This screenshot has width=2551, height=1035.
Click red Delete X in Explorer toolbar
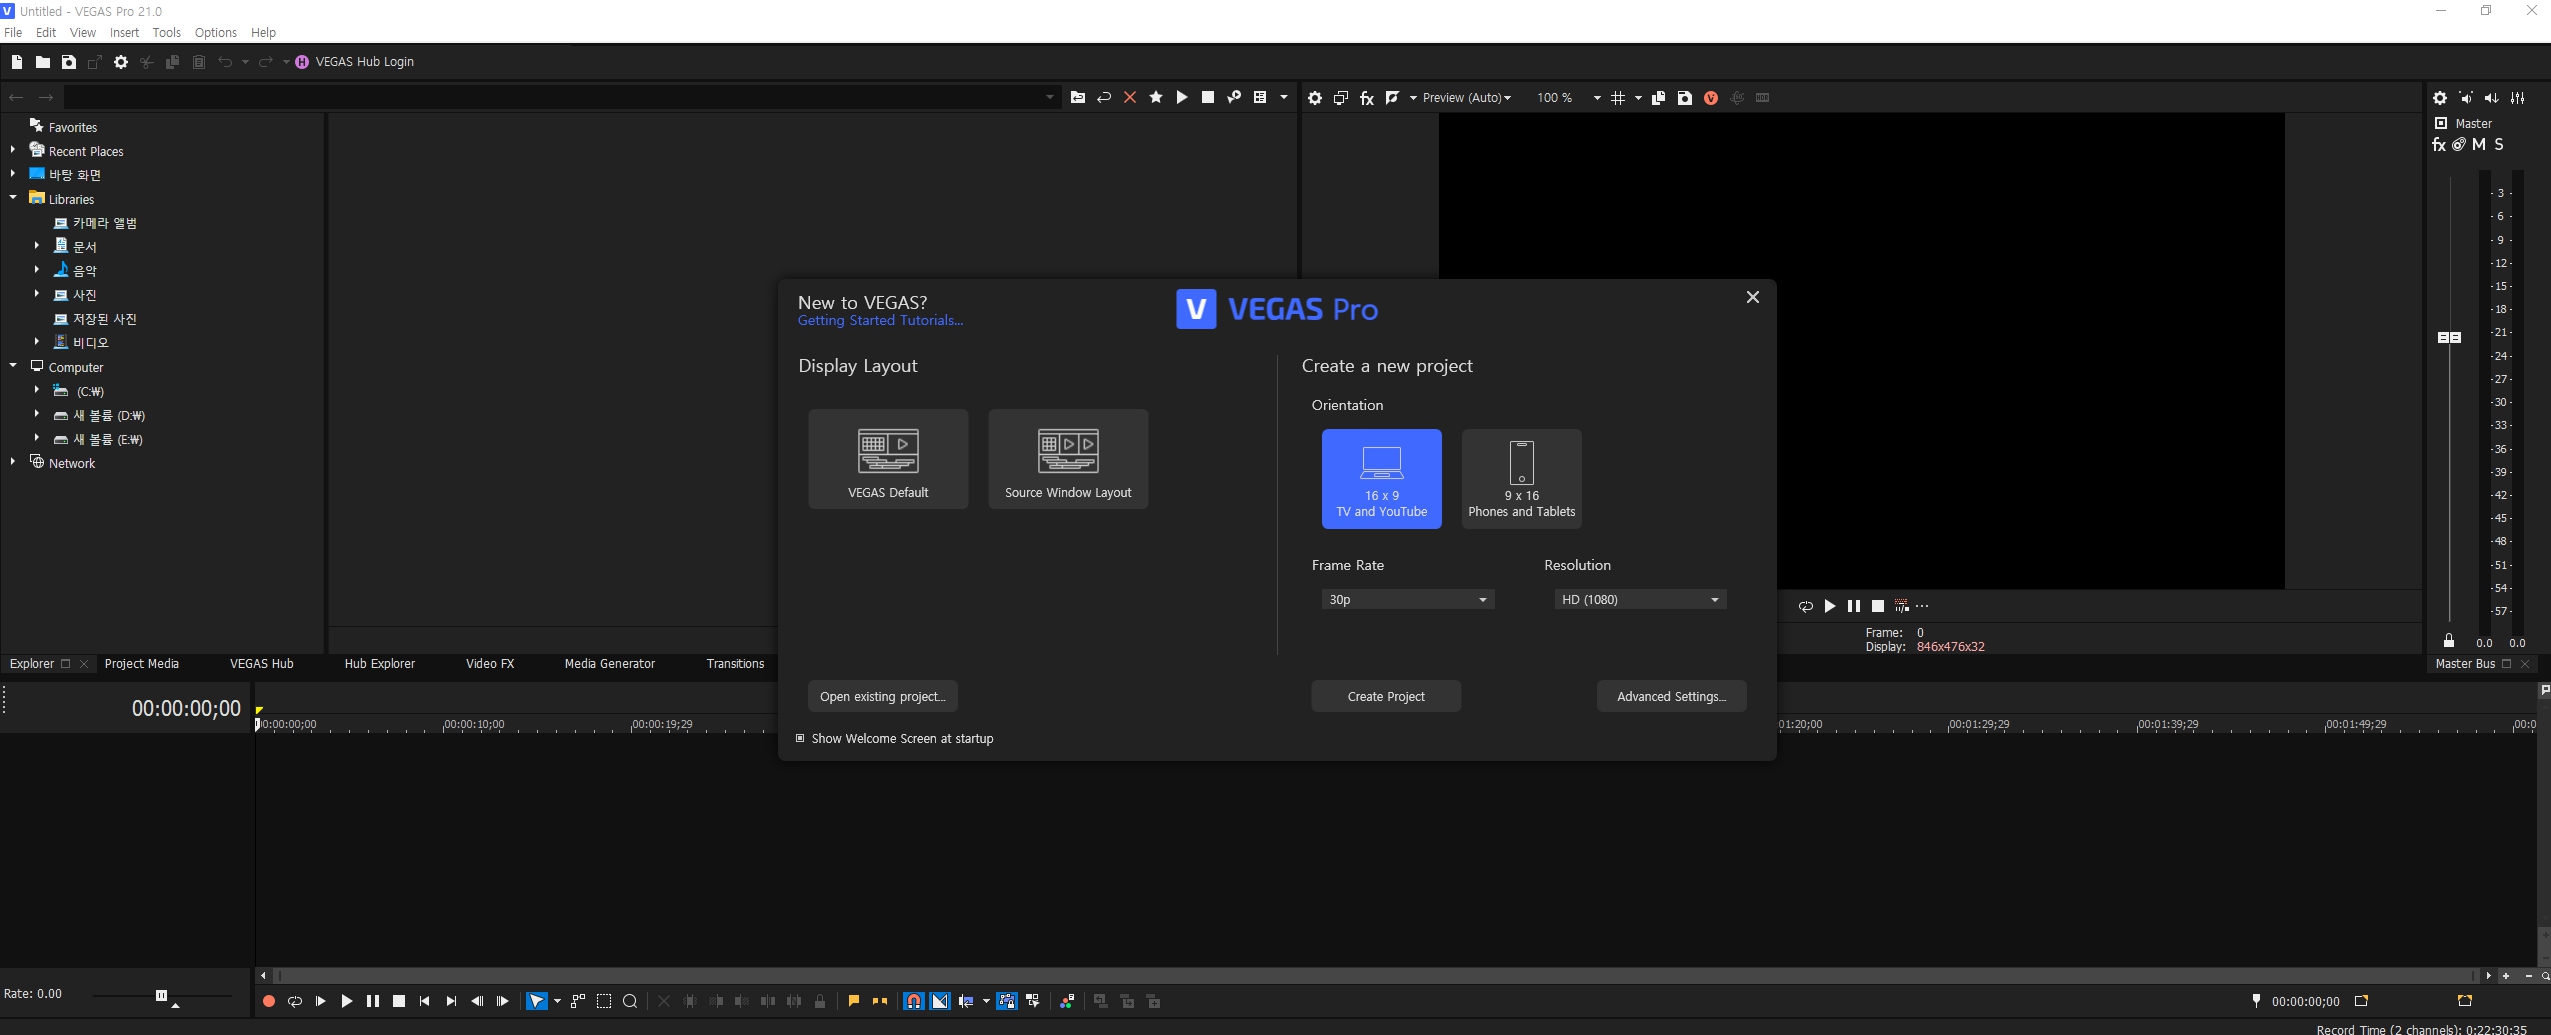pyautogui.click(x=1130, y=98)
